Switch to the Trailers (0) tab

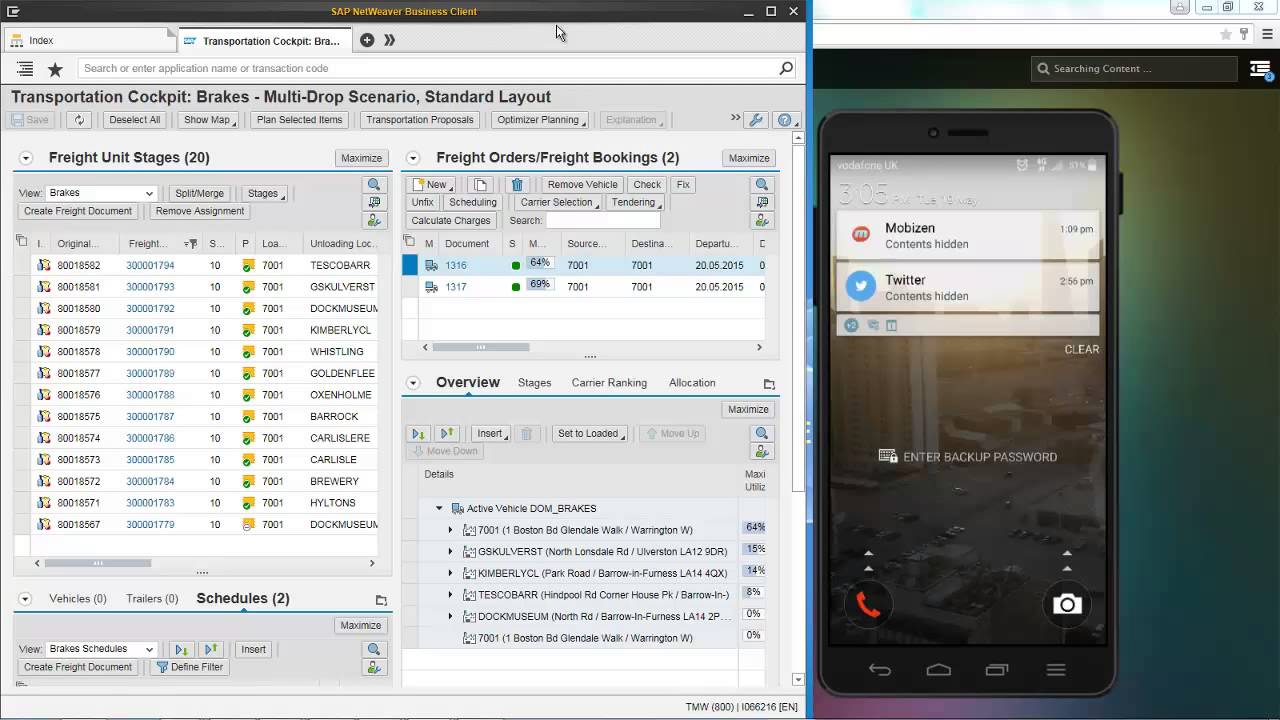point(152,599)
